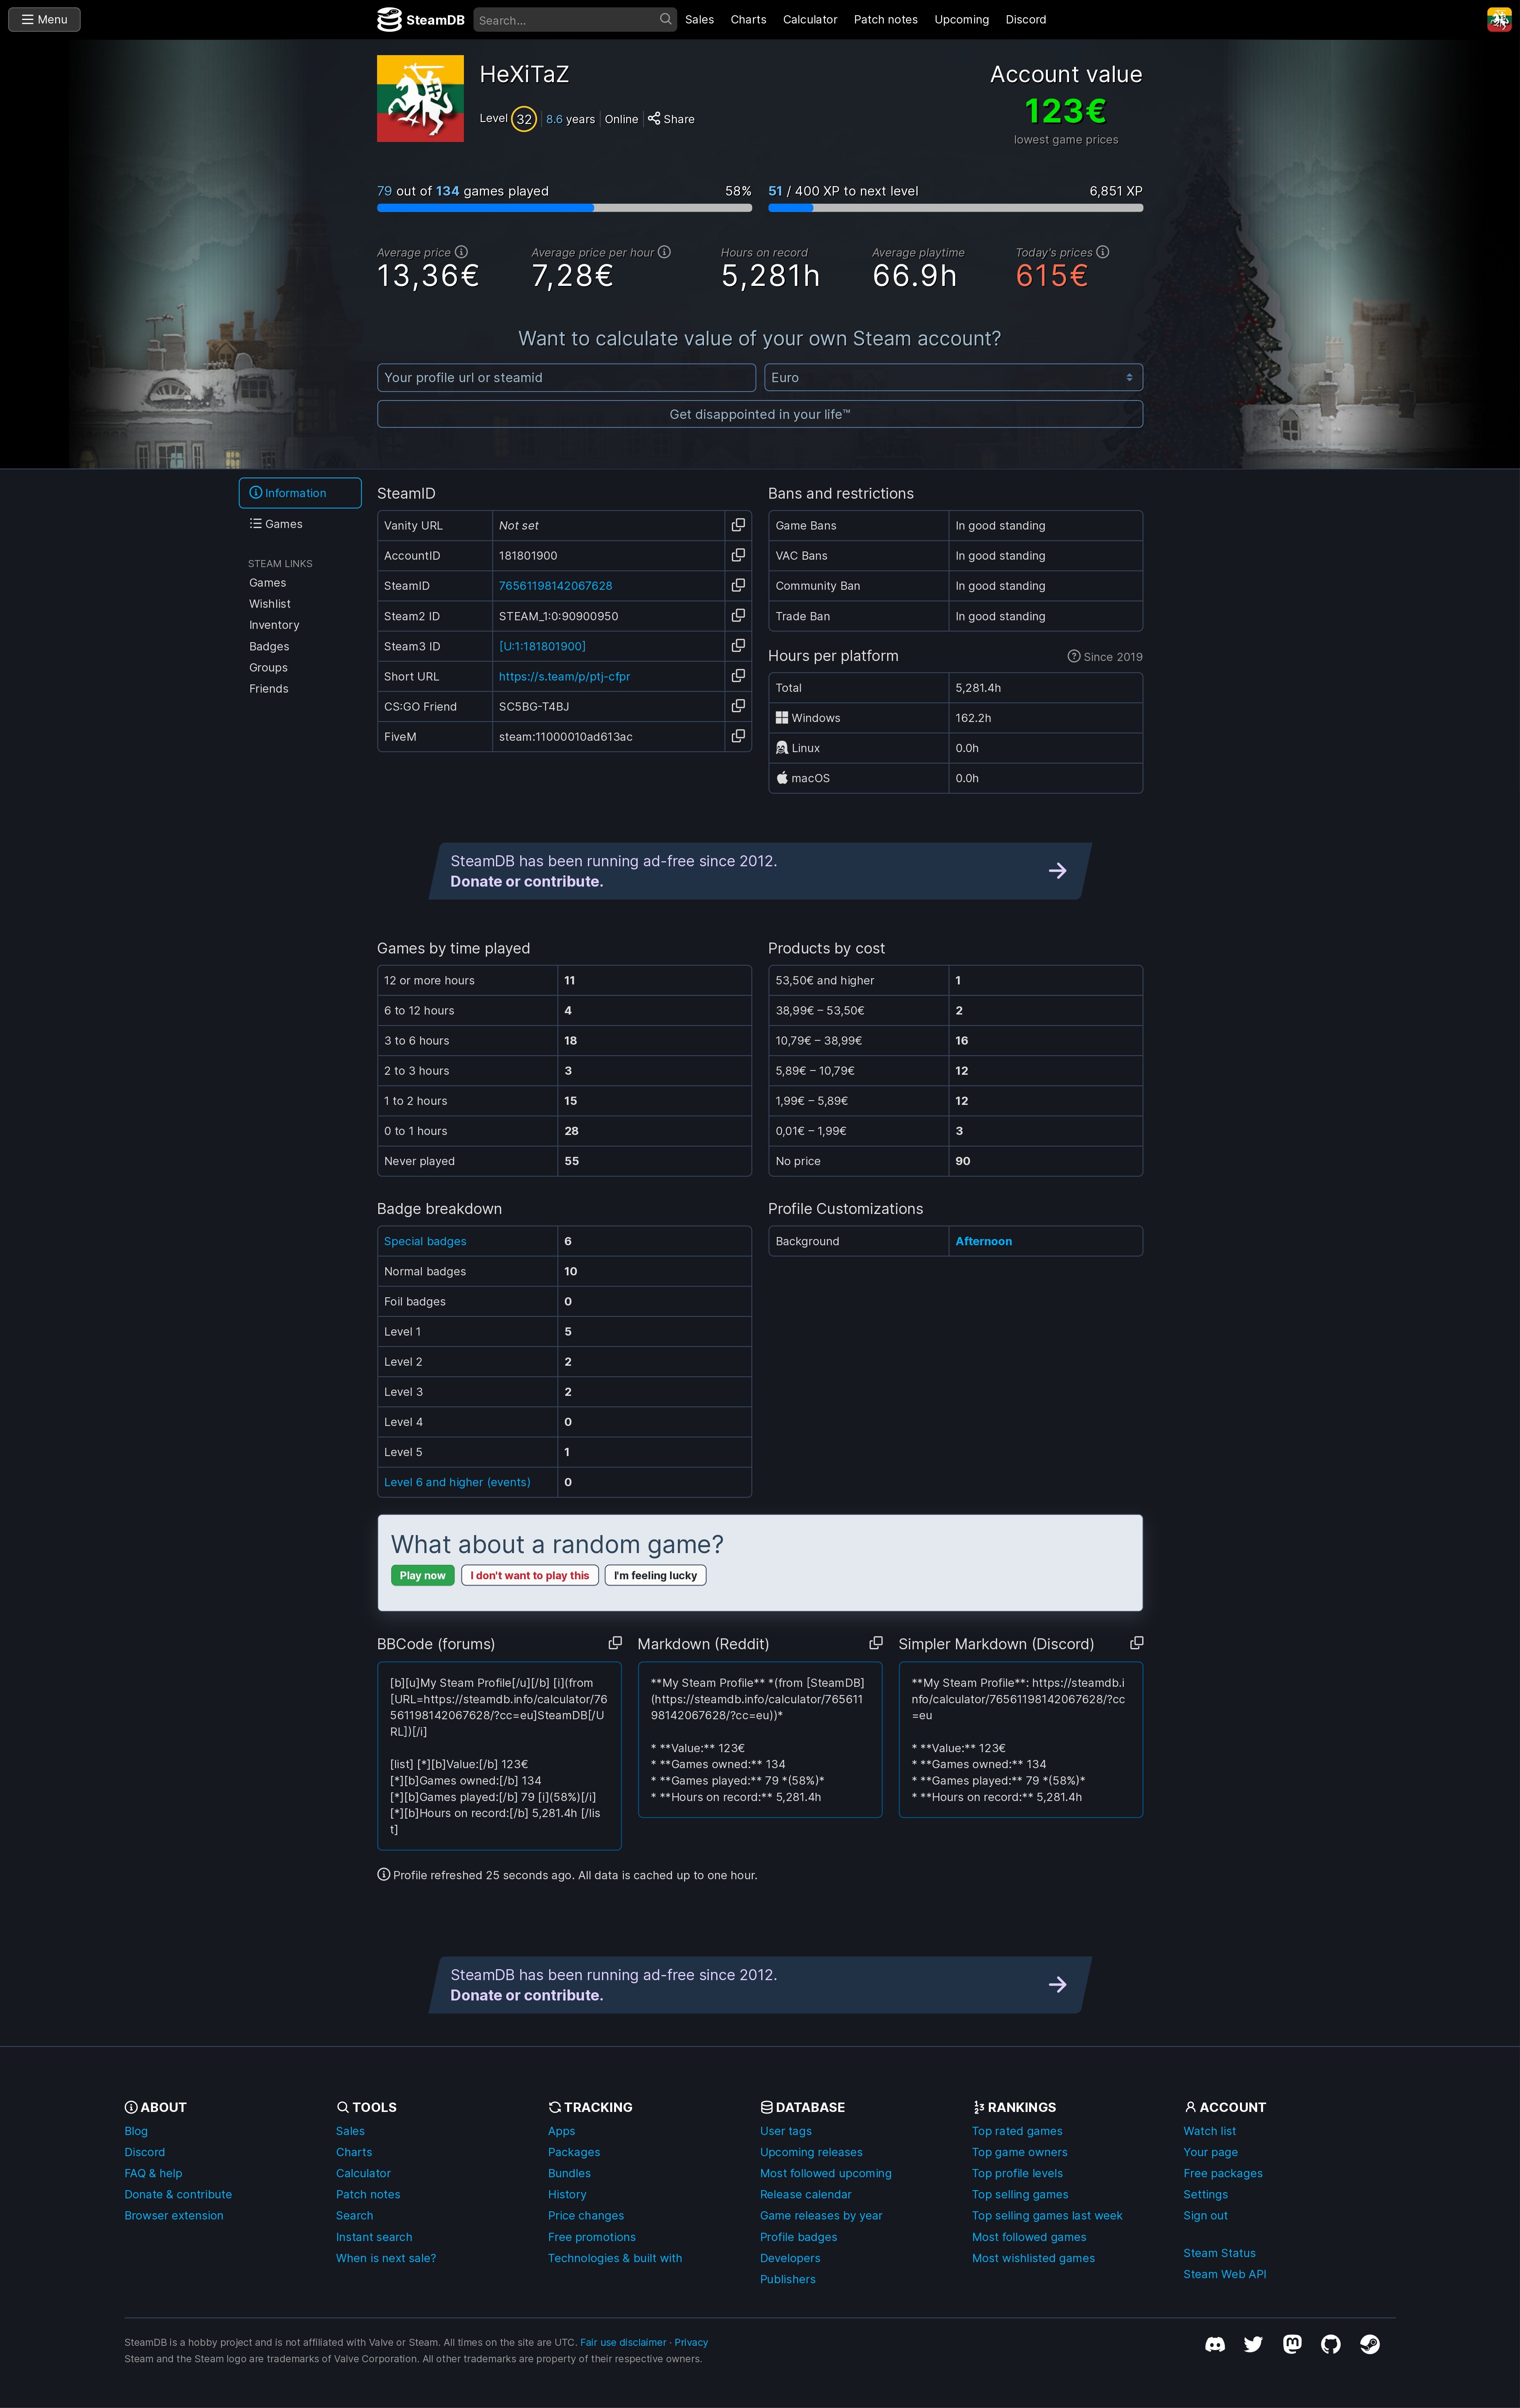Click the Average price per hour info icon

point(665,252)
